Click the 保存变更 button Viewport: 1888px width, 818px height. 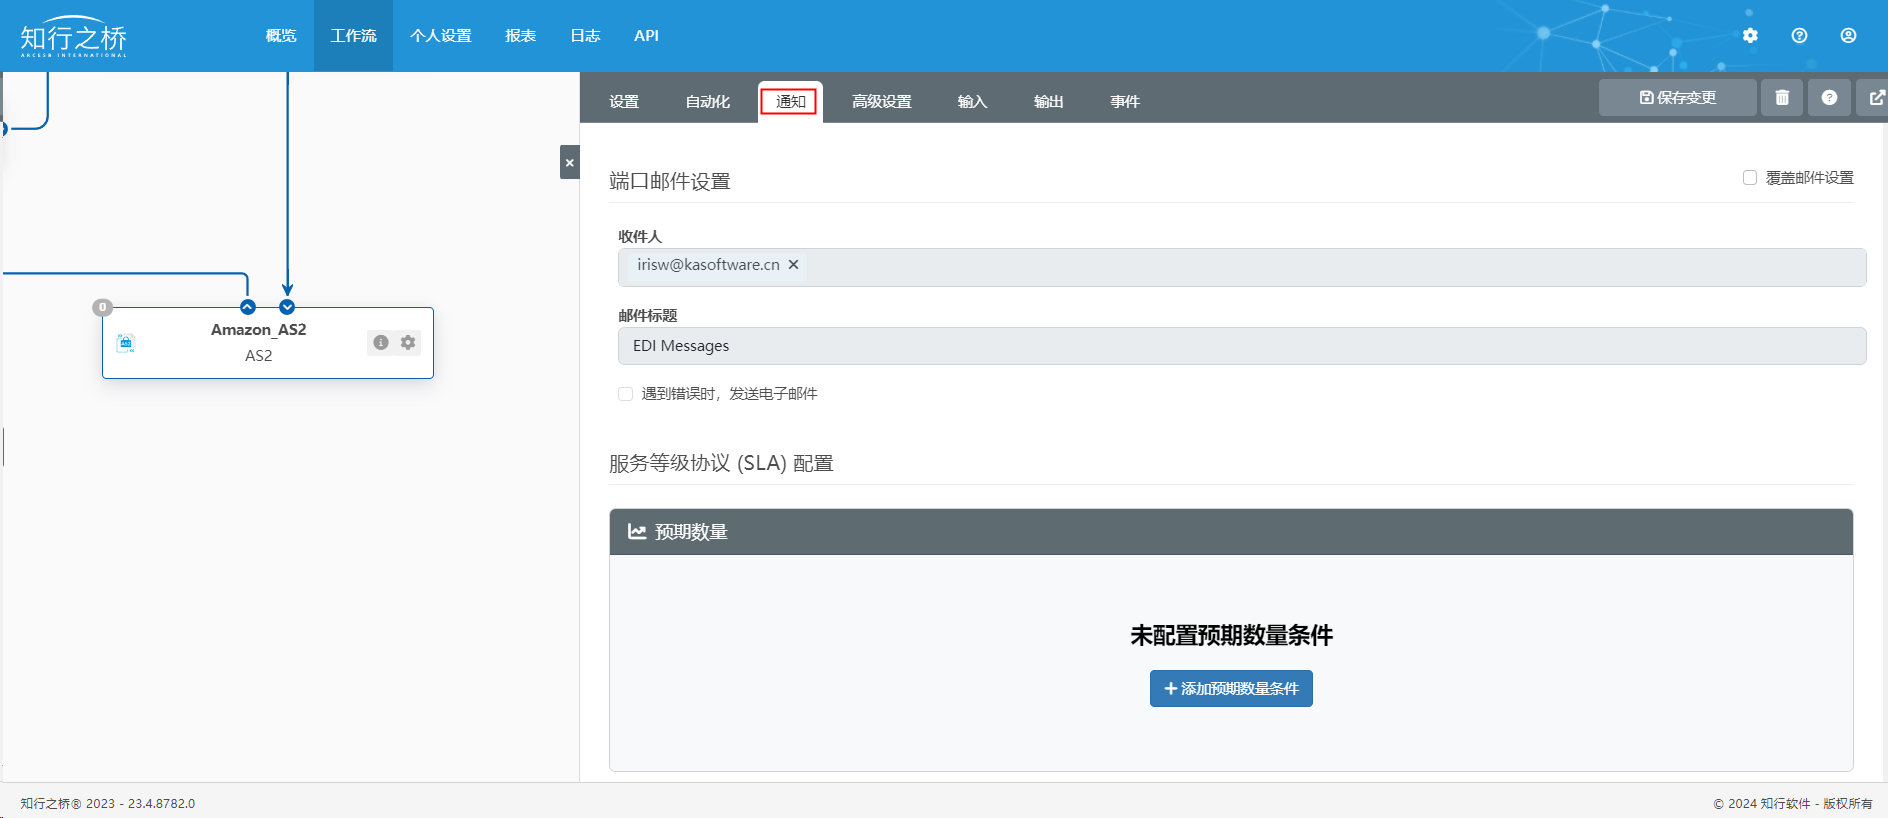coord(1677,98)
